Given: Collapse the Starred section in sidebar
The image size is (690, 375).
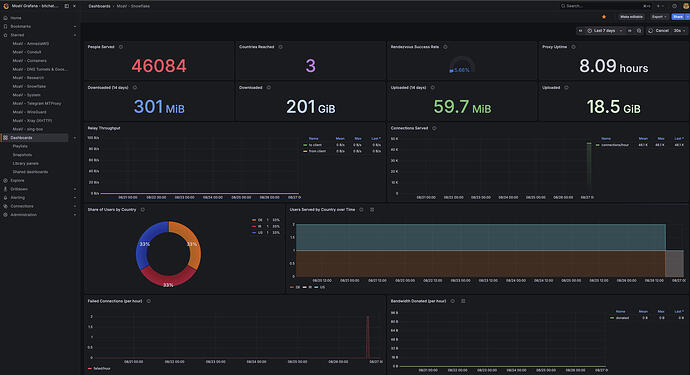Looking at the screenshot, I should (75, 35).
